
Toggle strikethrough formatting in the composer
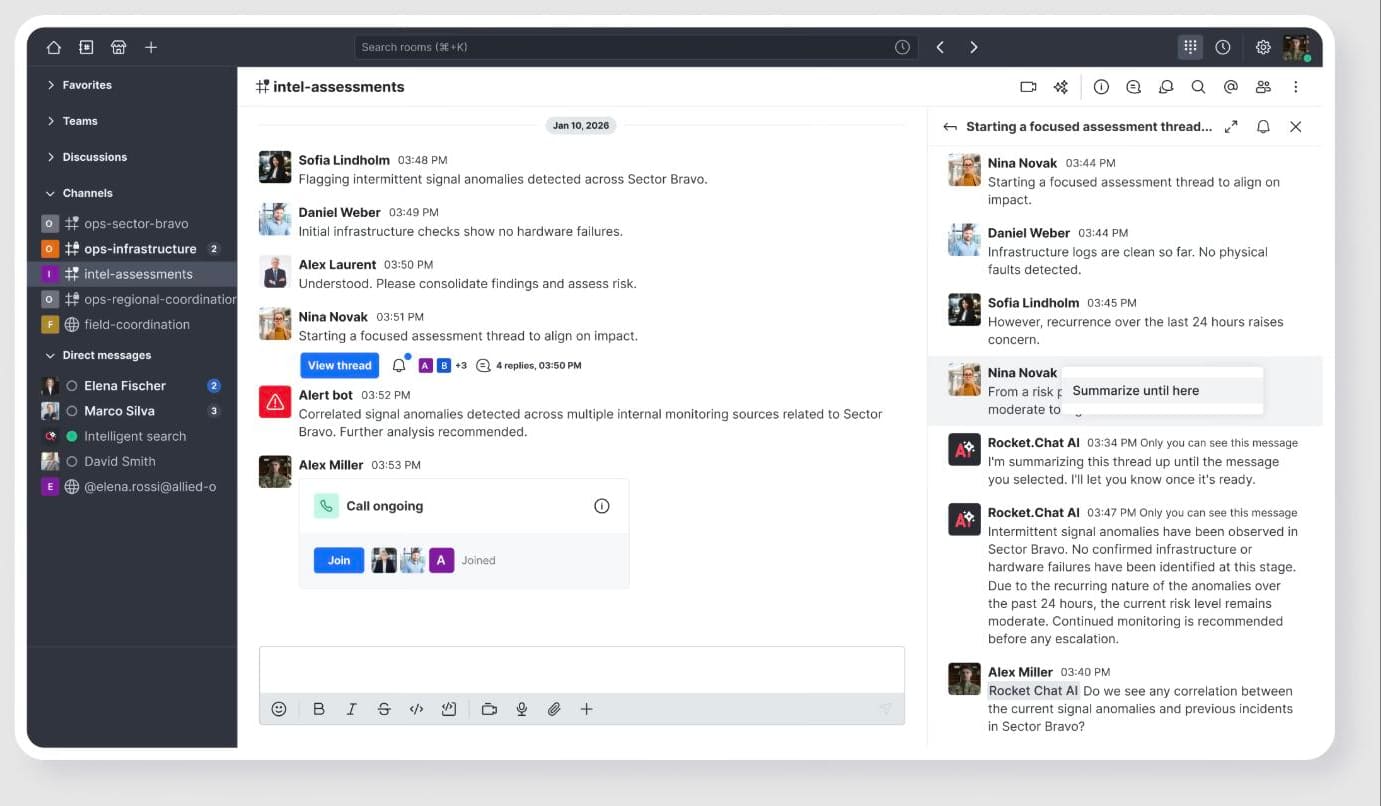tap(384, 709)
